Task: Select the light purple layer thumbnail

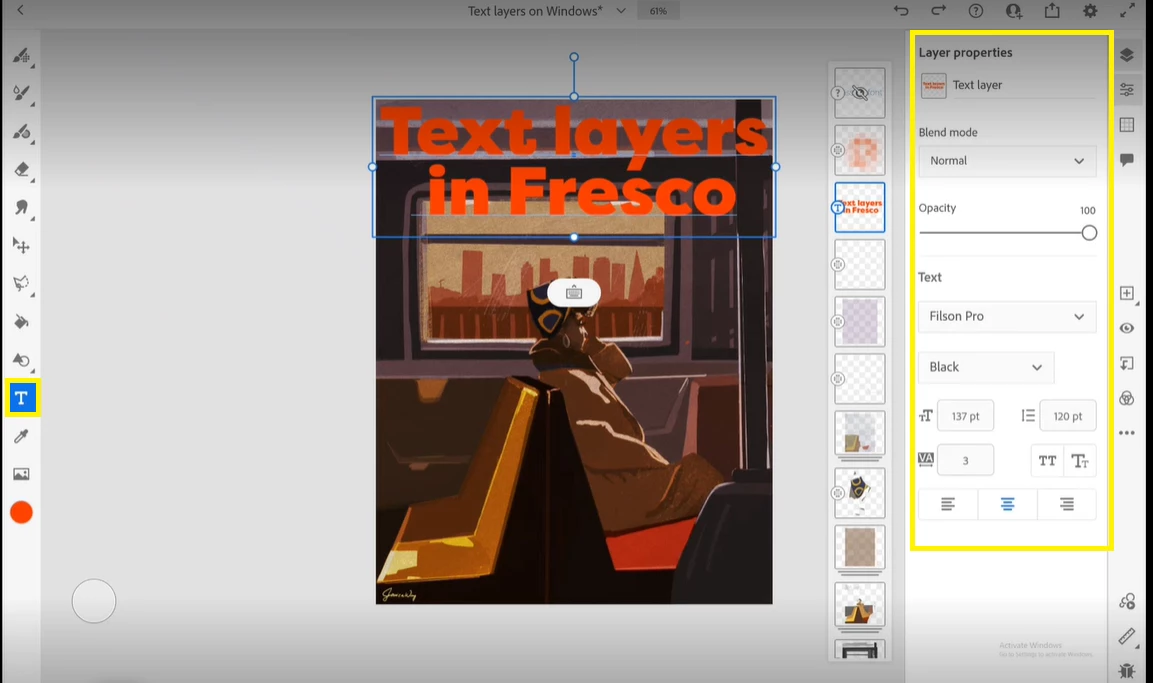Action: pyautogui.click(x=860, y=321)
